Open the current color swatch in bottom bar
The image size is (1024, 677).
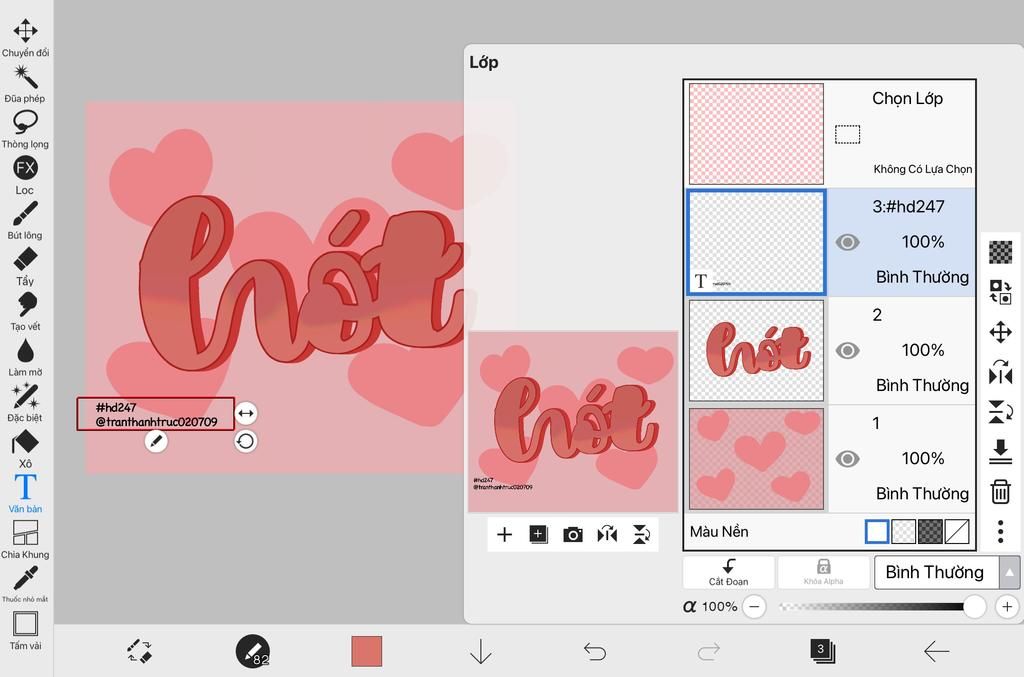[x=366, y=651]
